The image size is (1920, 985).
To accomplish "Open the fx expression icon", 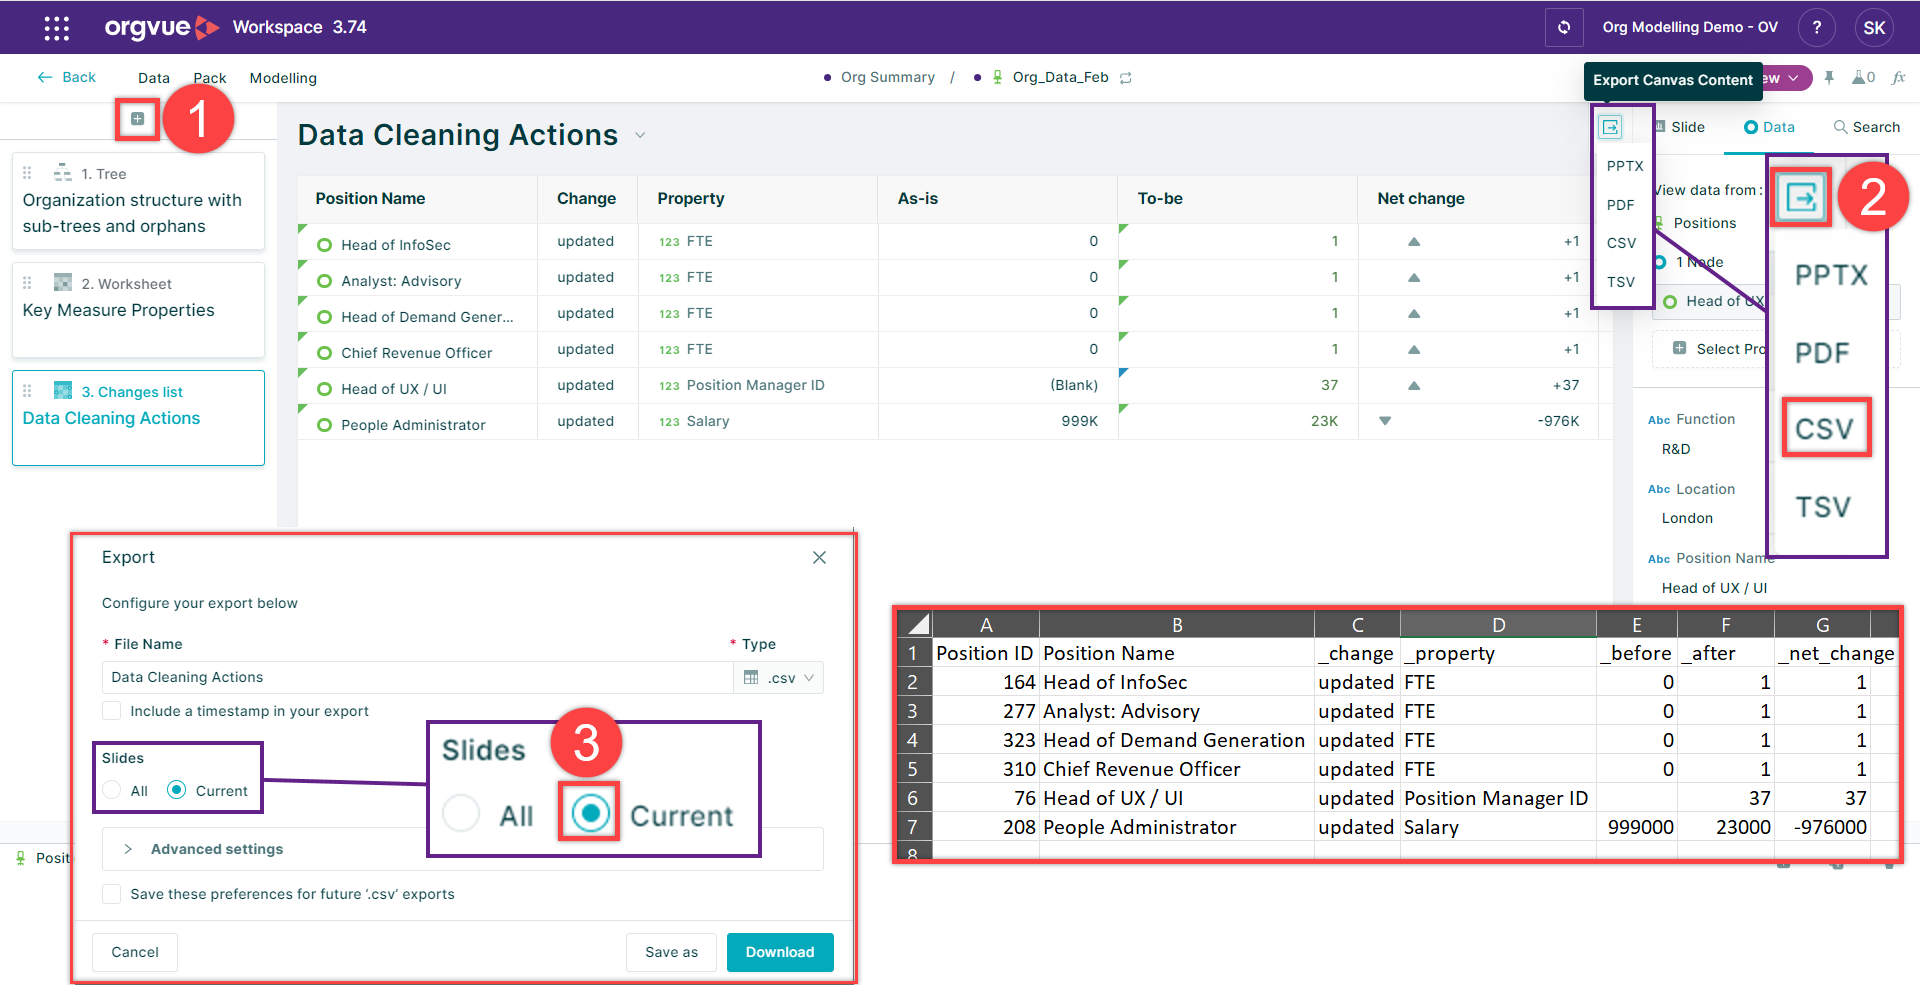I will [1898, 77].
